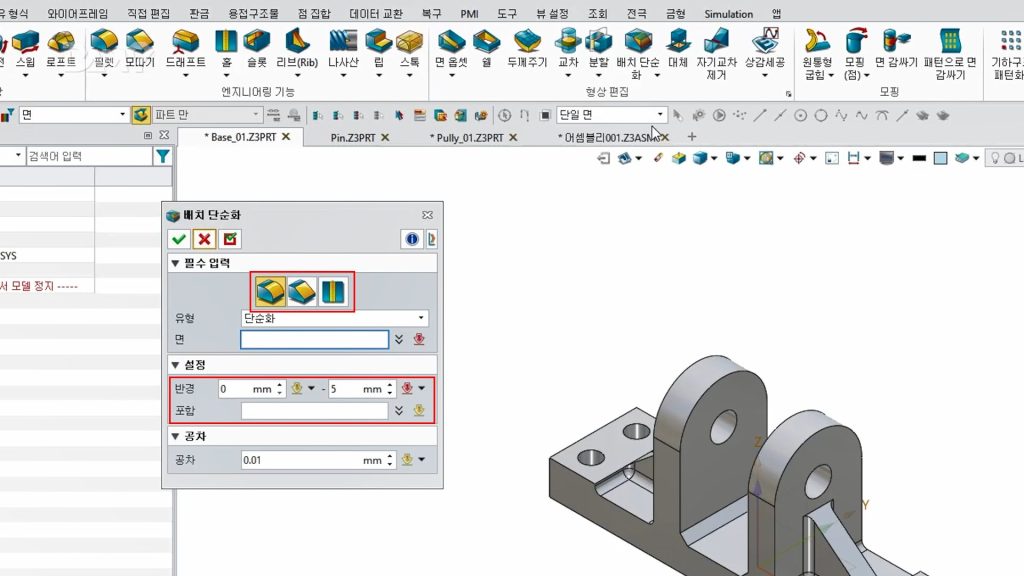This screenshot has height=576, width=1024.
Task: Toggle the first simplify mode icon in 필수 입력
Action: (271, 292)
